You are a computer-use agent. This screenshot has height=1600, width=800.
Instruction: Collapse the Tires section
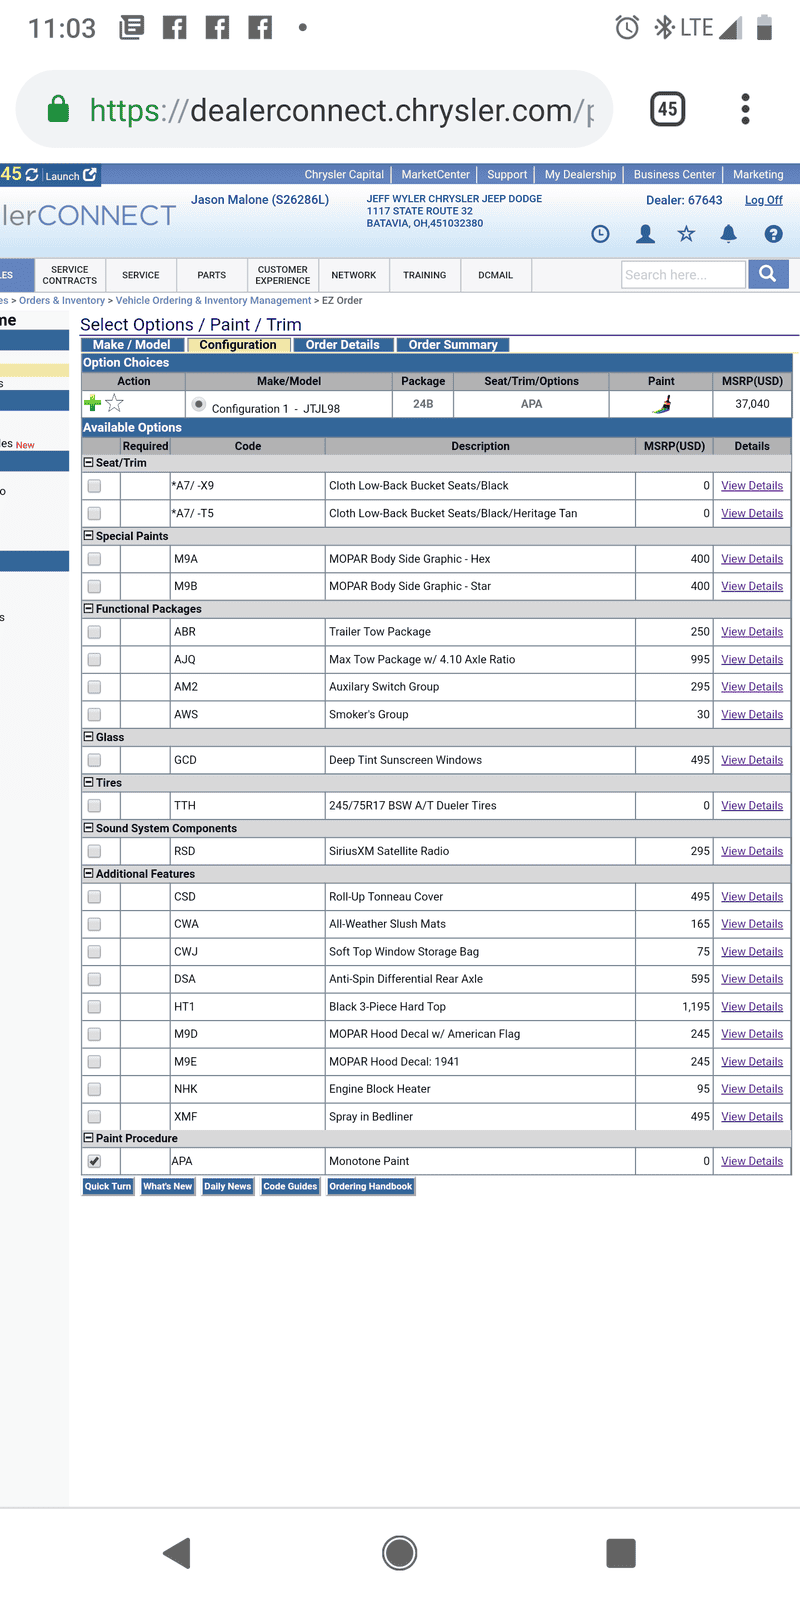pyautogui.click(x=88, y=783)
